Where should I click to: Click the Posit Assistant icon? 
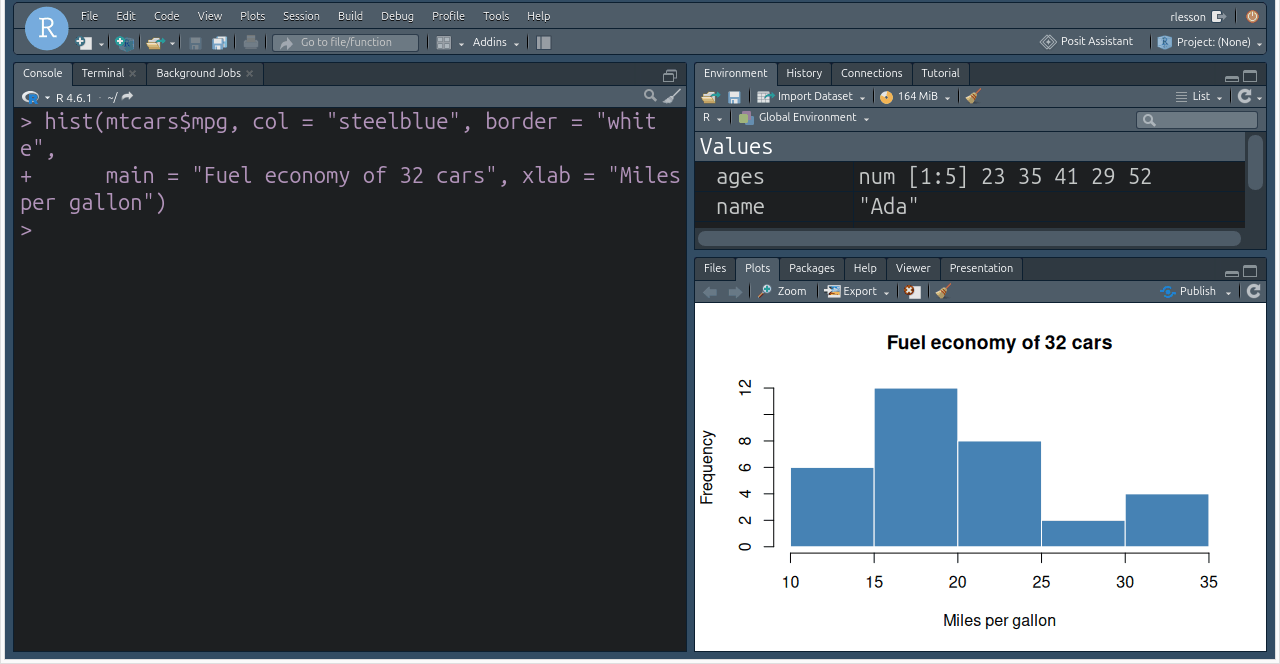click(x=1048, y=41)
